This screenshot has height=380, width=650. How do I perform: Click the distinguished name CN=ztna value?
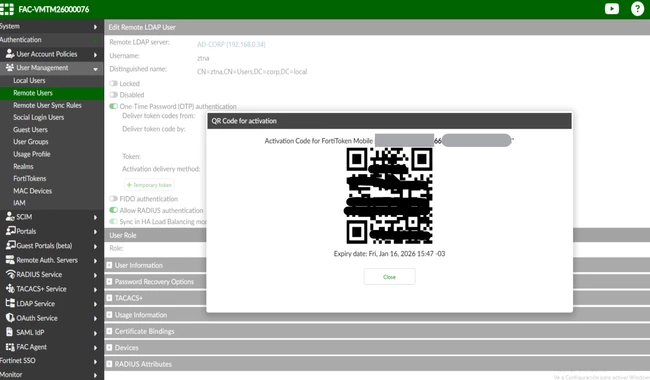tap(252, 72)
